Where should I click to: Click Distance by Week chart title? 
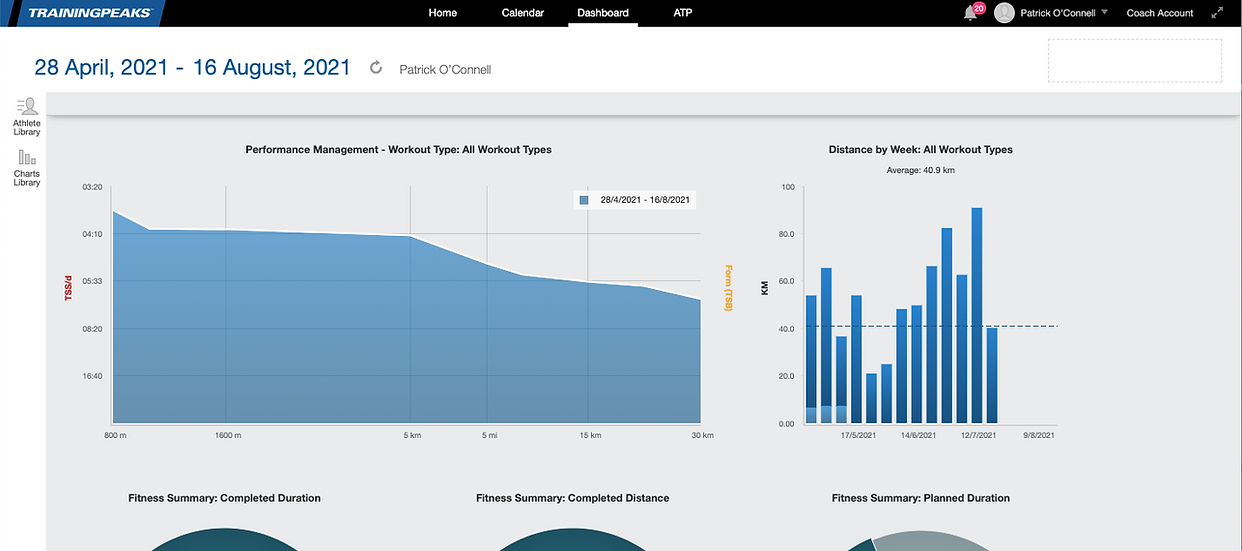point(920,149)
